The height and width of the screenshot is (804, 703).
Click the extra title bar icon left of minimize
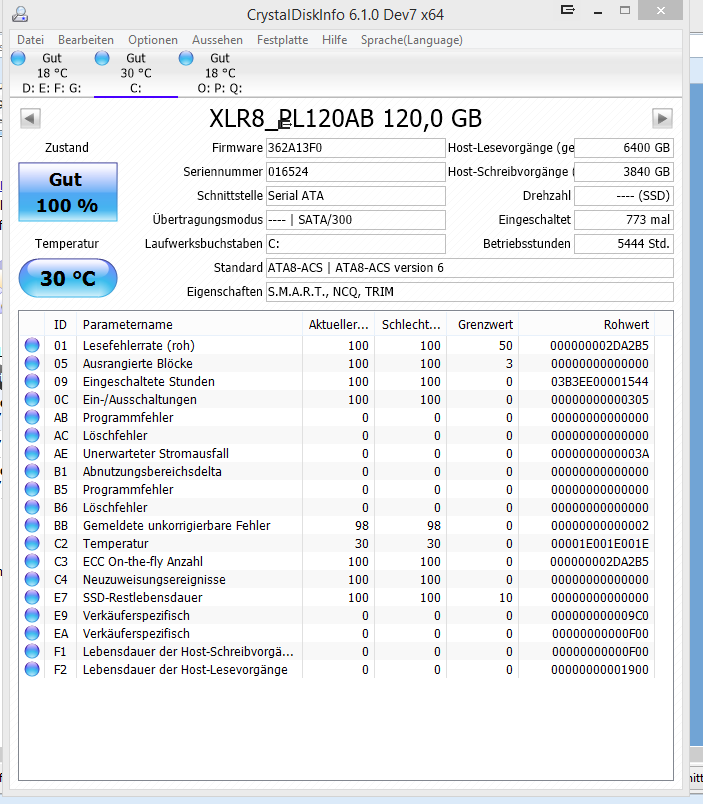tap(568, 10)
